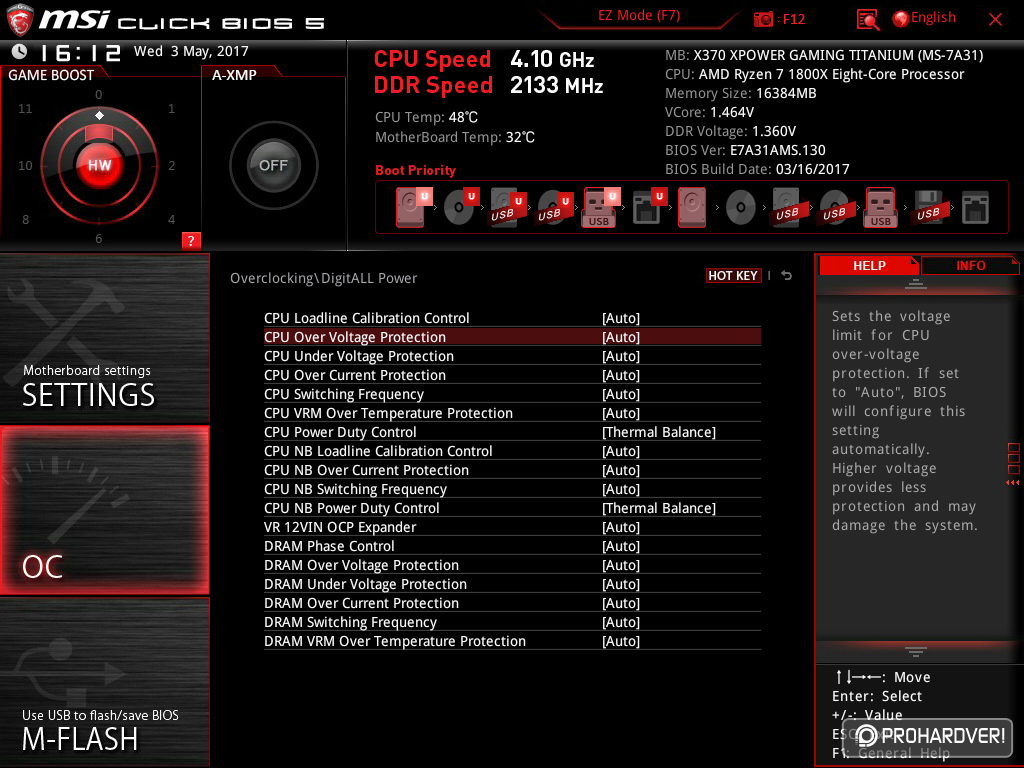Select CPU NB Over Current Protection row
Viewport: 1024px width, 768px height.
click(512, 470)
